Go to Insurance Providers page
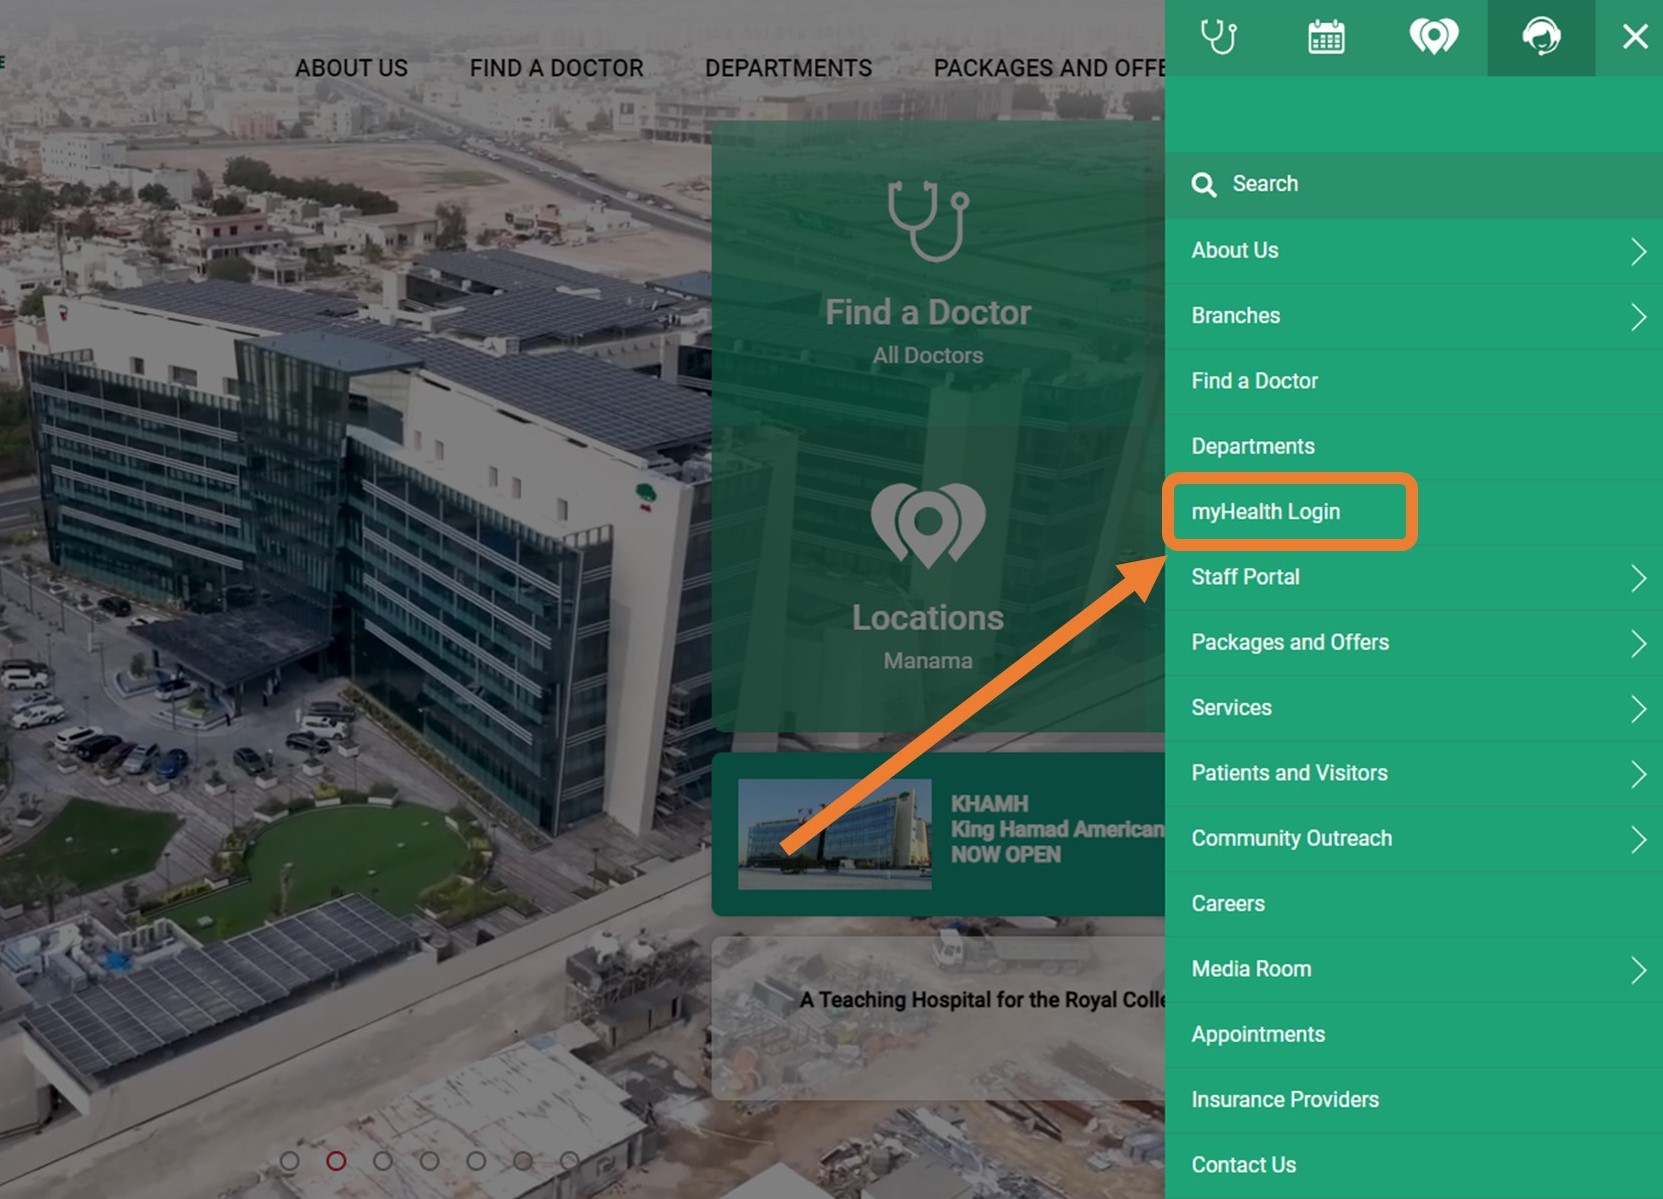Screen dimensions: 1663x1199 (x=1285, y=1100)
